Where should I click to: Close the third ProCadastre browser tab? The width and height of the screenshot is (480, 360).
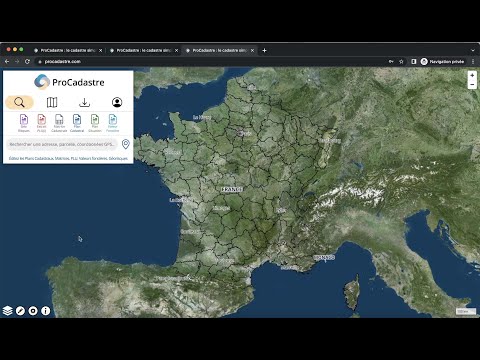(252, 50)
